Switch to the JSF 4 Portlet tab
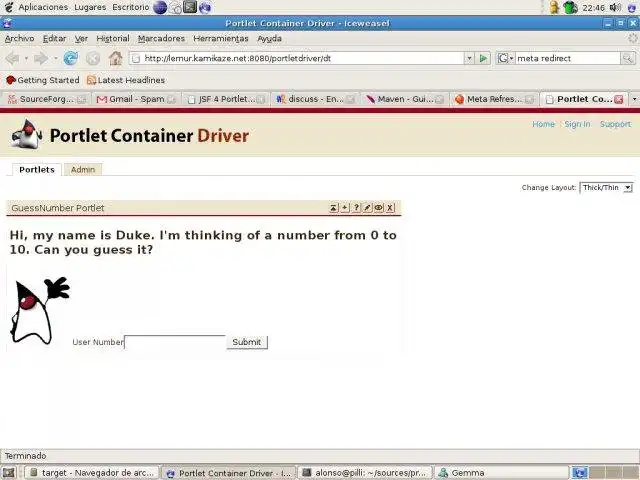Viewport: 640px width, 480px height. point(226,99)
